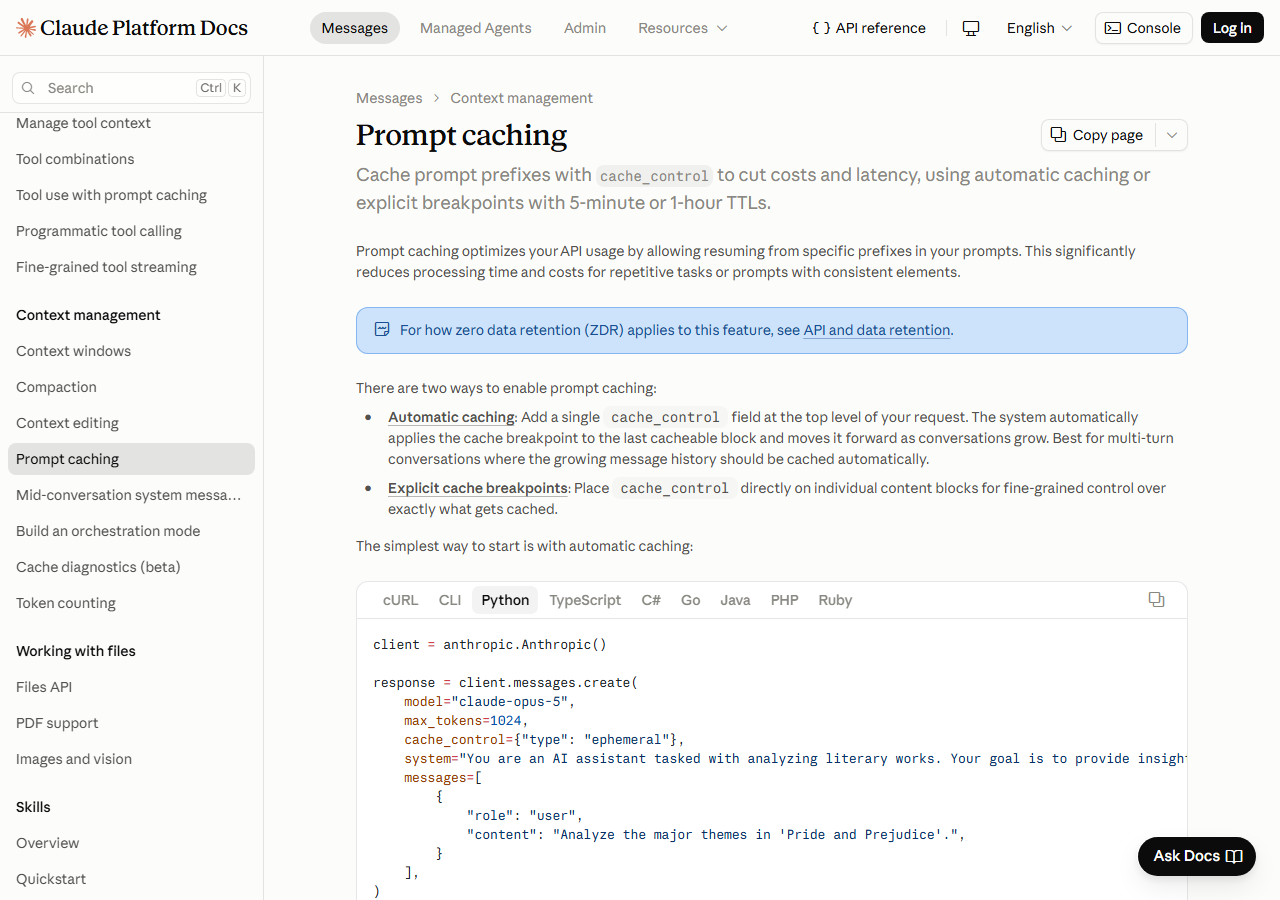This screenshot has width=1280, height=900.
Task: Click the Skills sidebar heading
Action: tap(33, 807)
